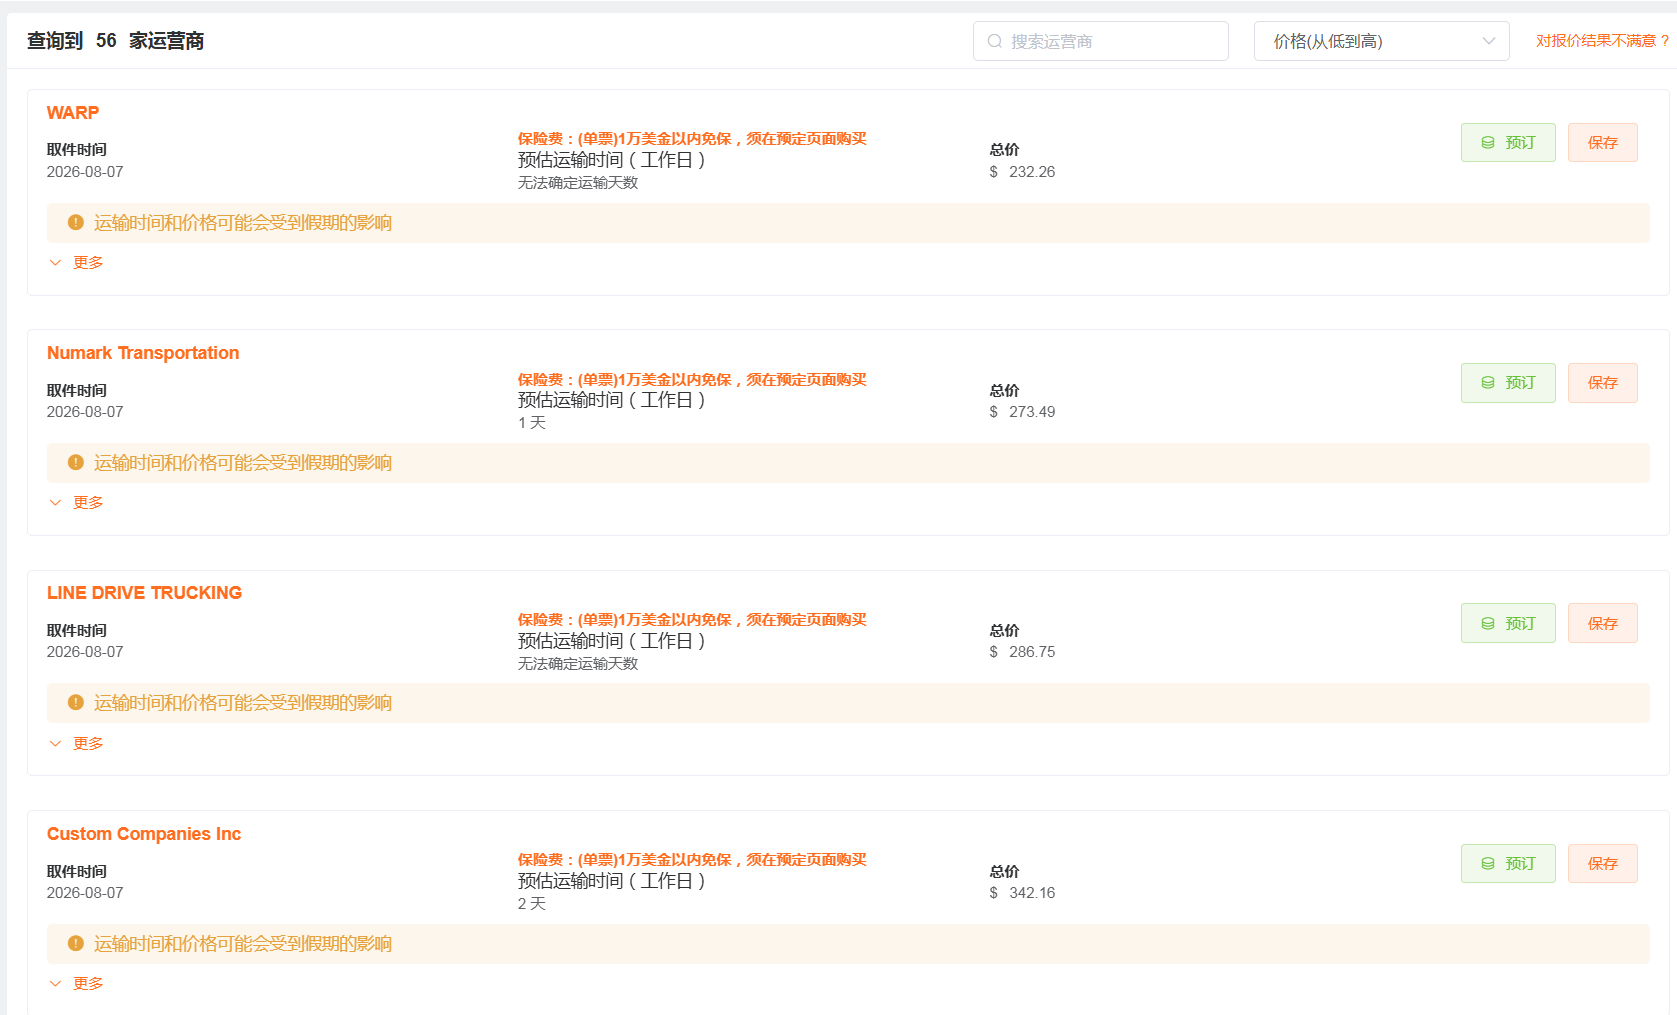Click the warning icon in WARP holiday notice
The width and height of the screenshot is (1677, 1015).
click(x=76, y=222)
